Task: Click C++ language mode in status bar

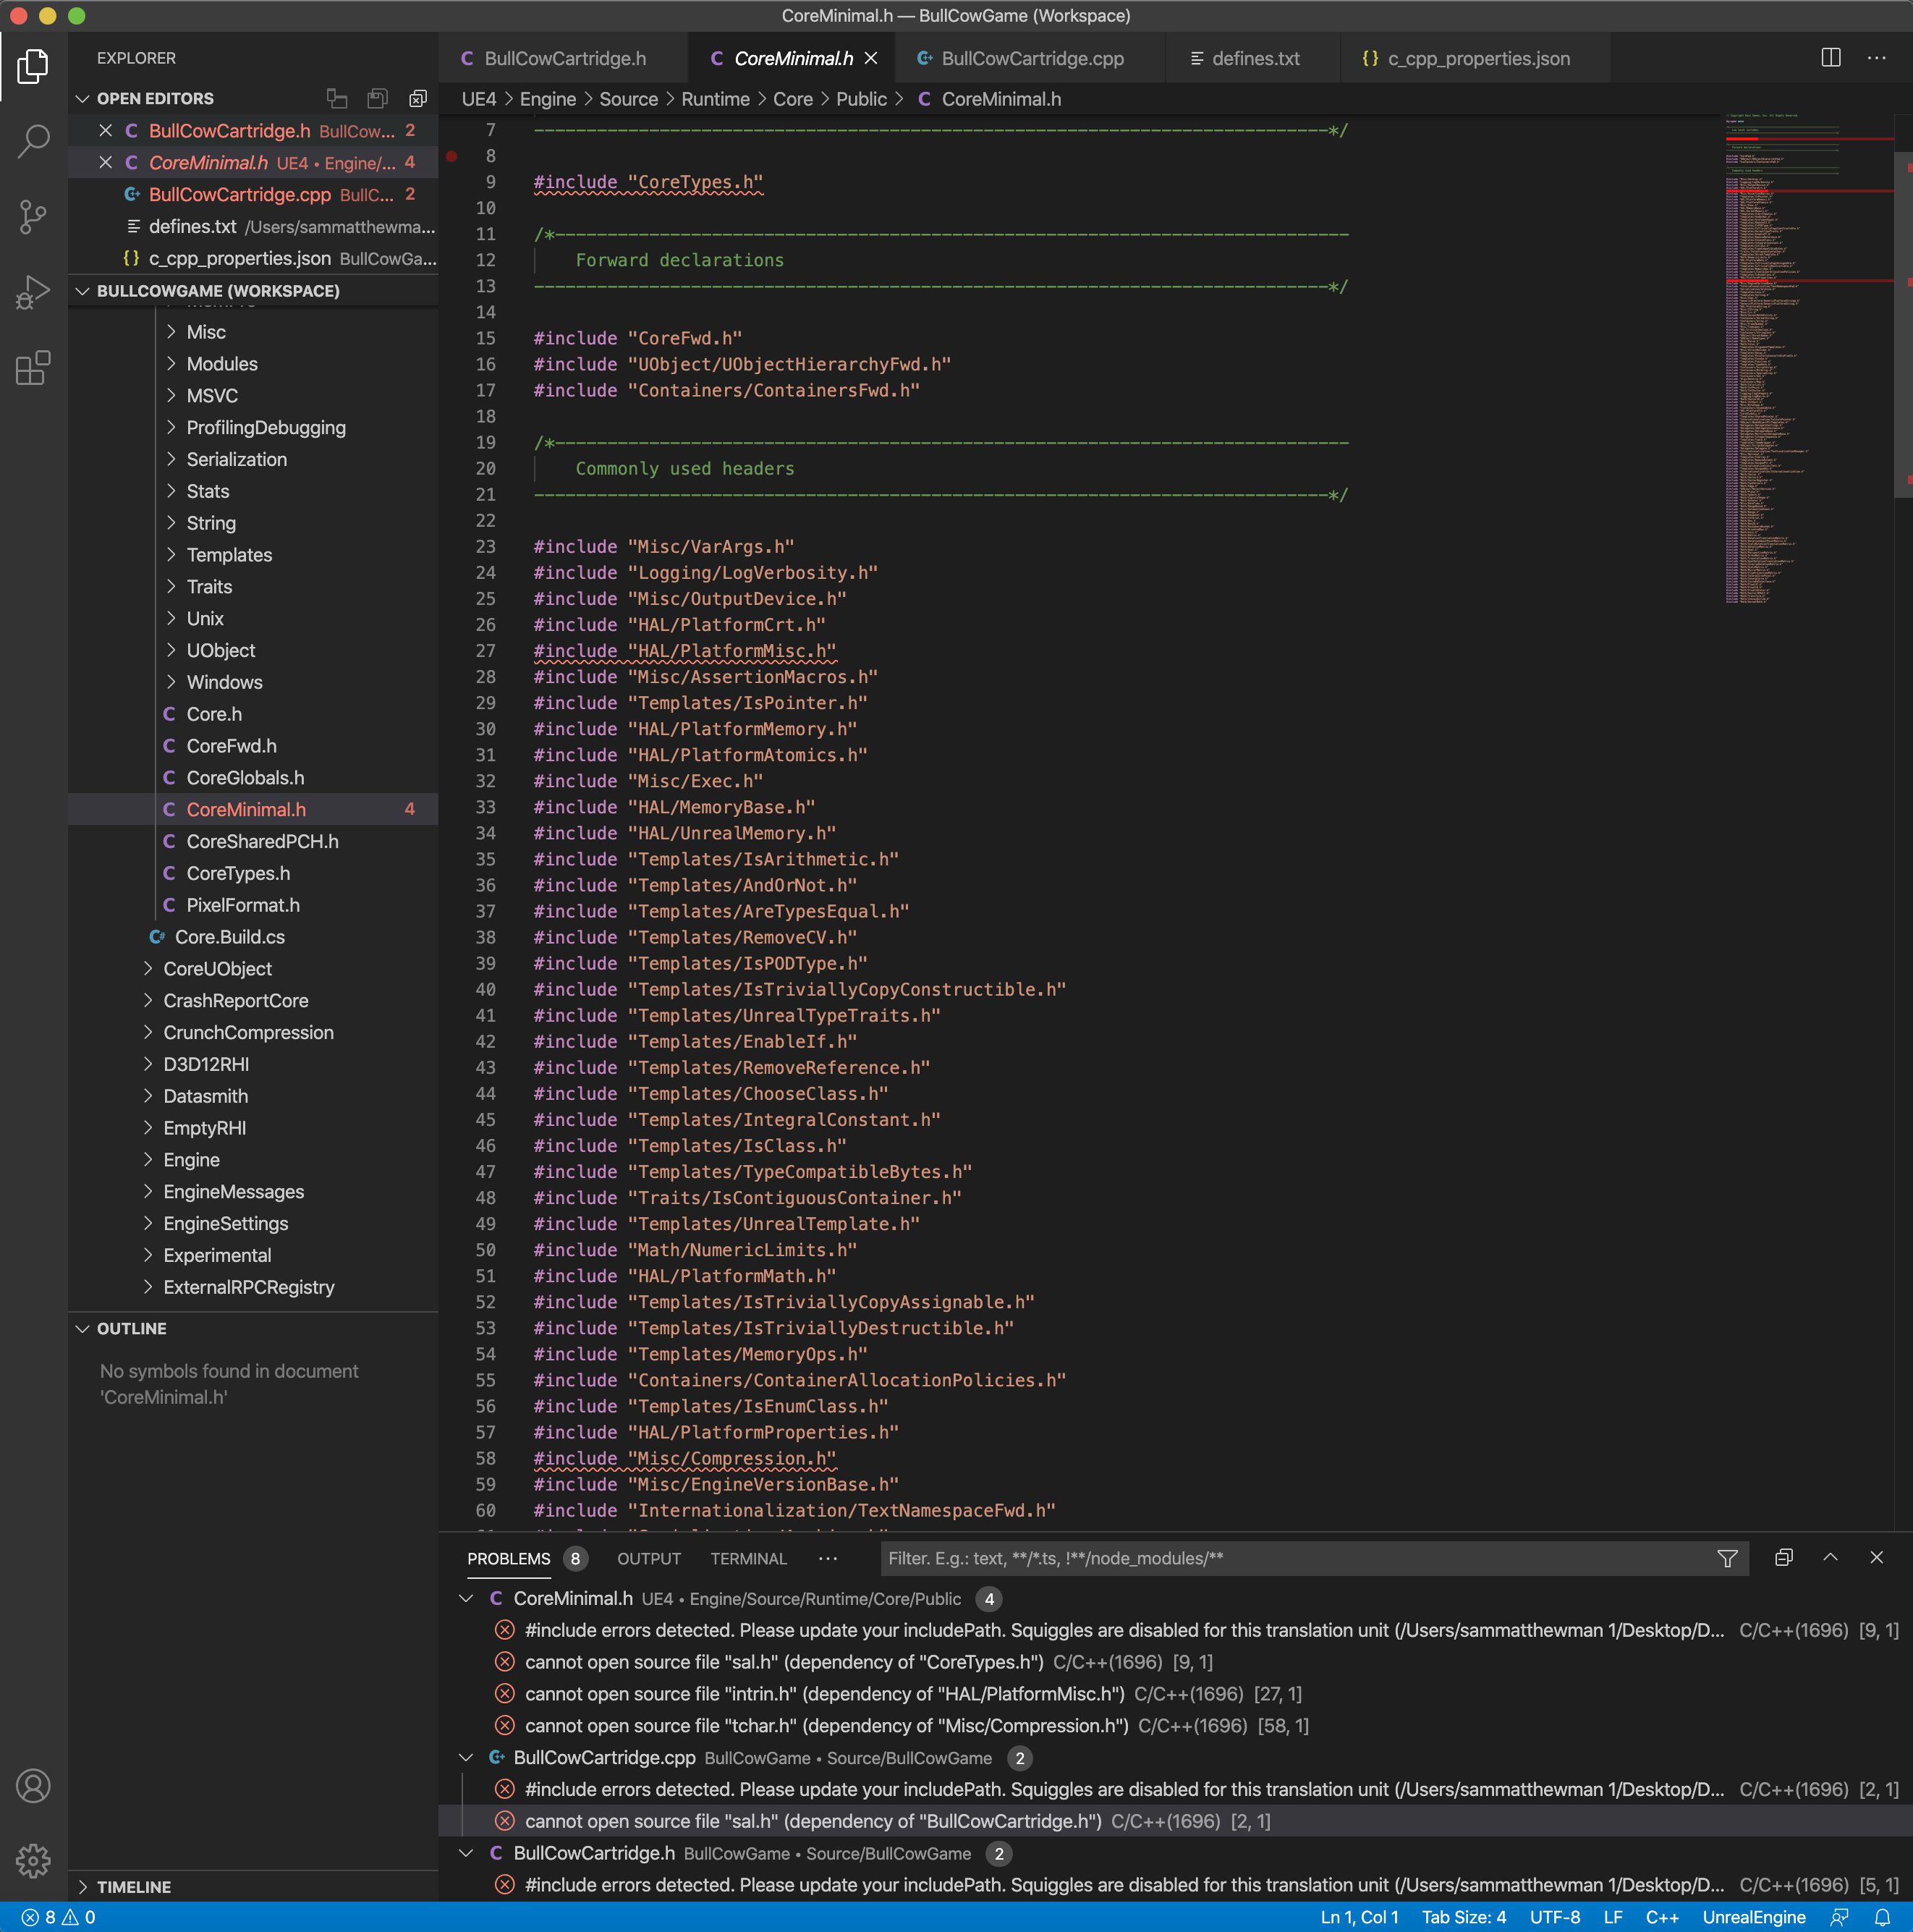Action: coord(1664,1917)
